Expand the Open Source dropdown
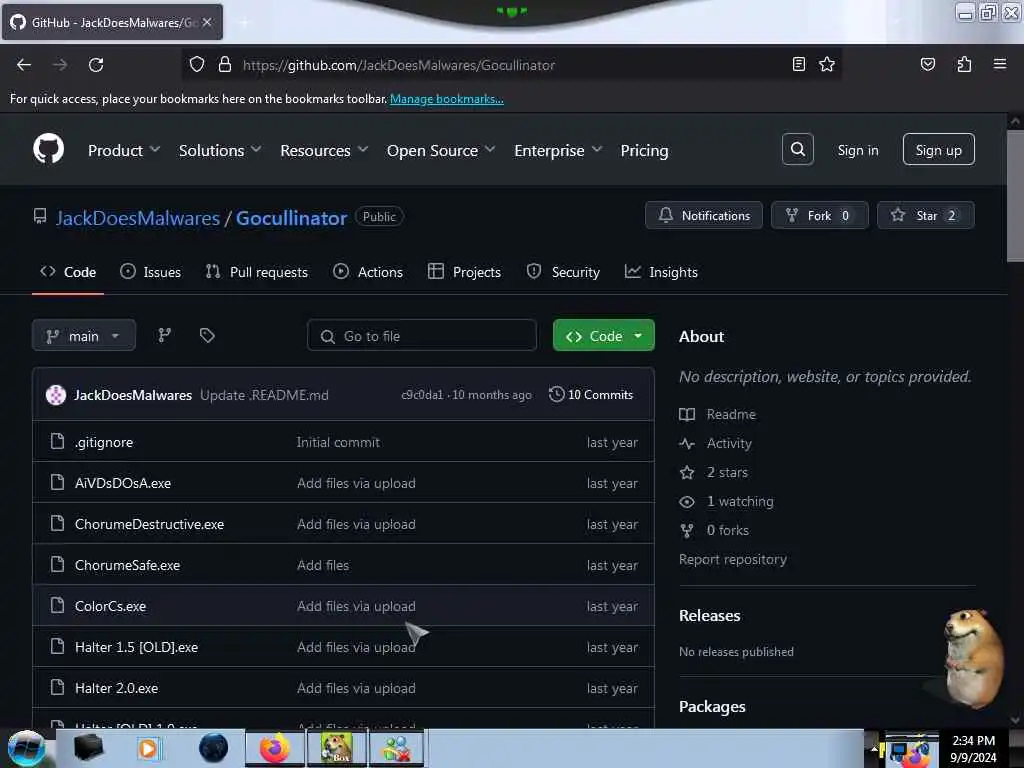 pyautogui.click(x=441, y=150)
